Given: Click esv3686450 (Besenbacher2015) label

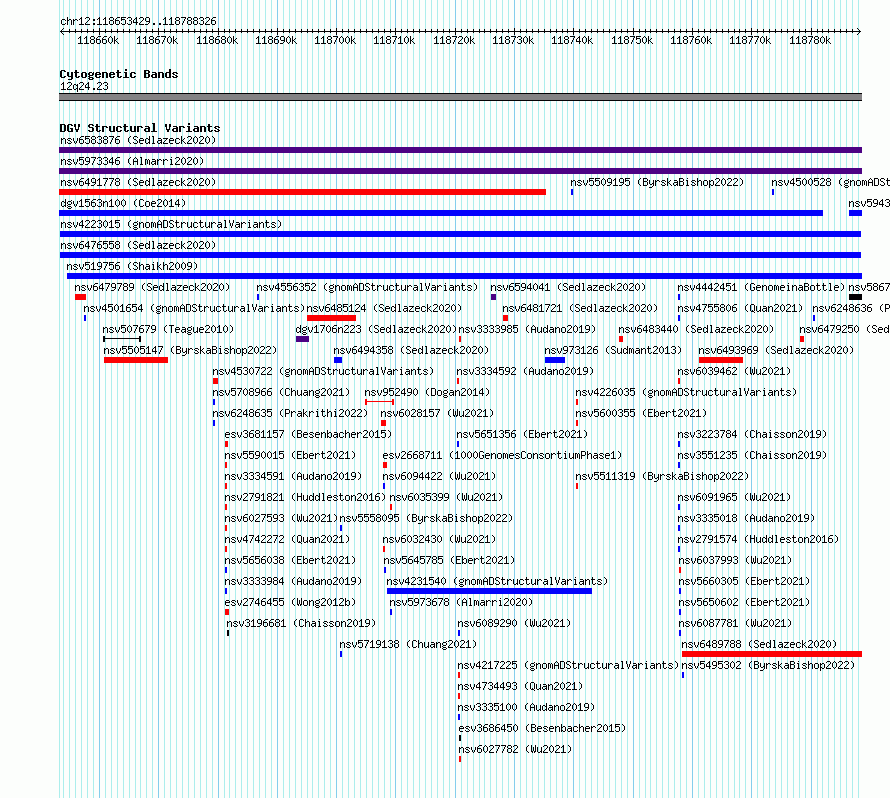Looking at the screenshot, I should [542, 728].
